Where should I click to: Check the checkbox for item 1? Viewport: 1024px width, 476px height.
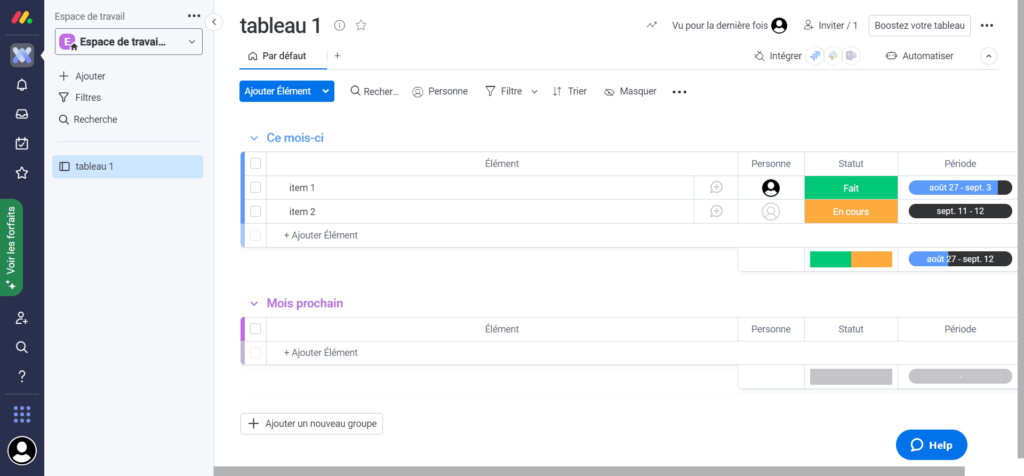(x=255, y=188)
